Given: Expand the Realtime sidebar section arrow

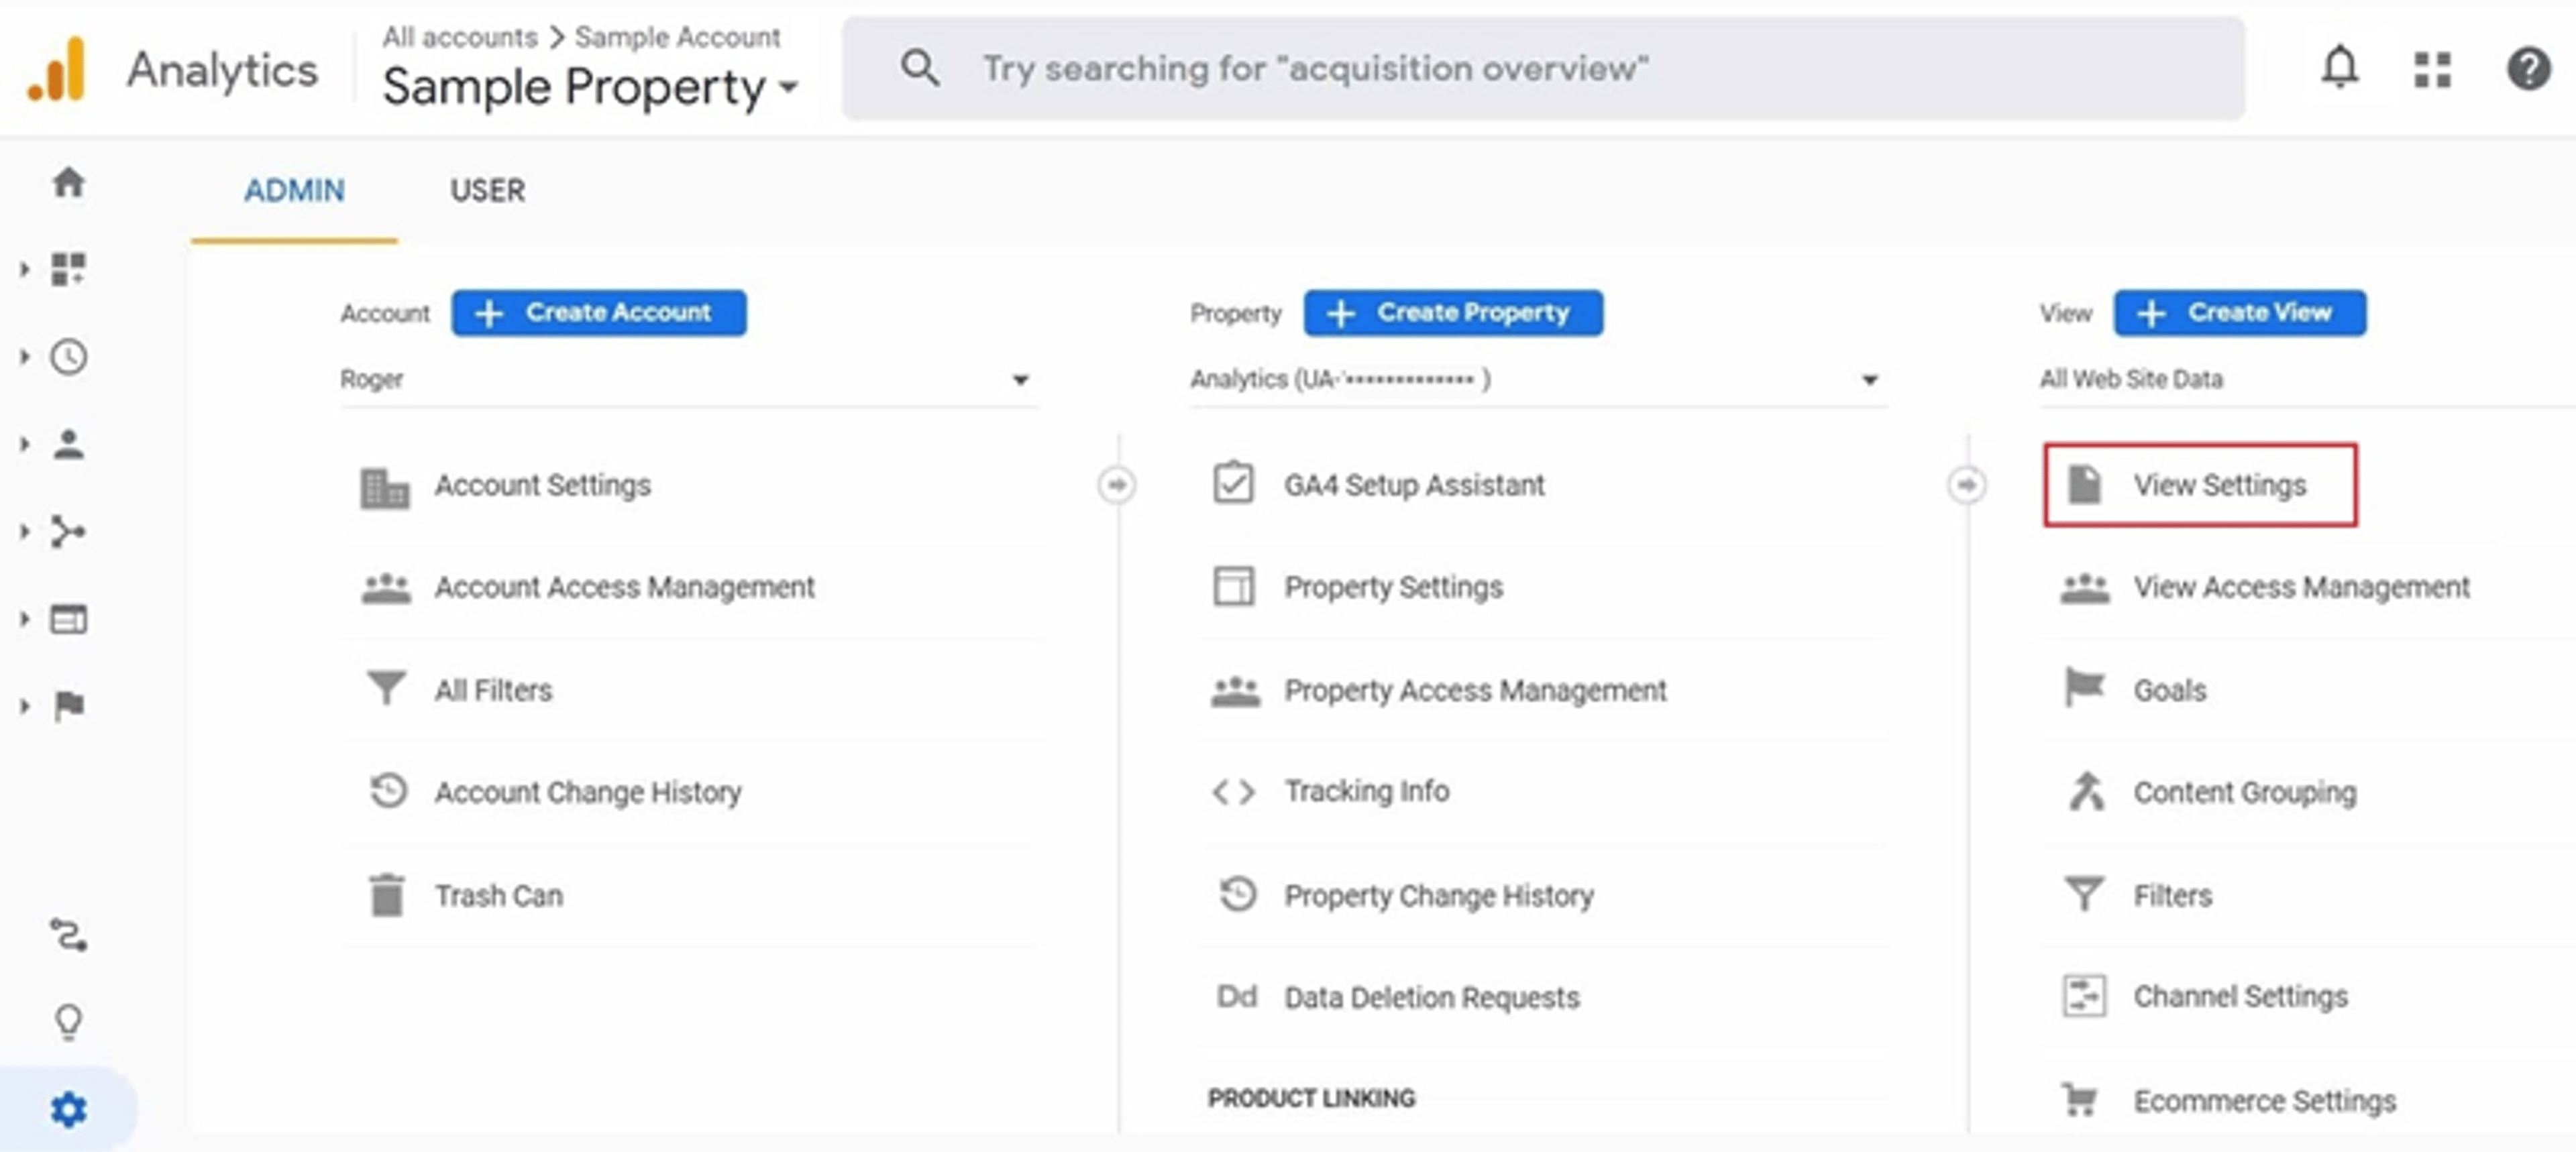Looking at the screenshot, I should coord(24,357).
